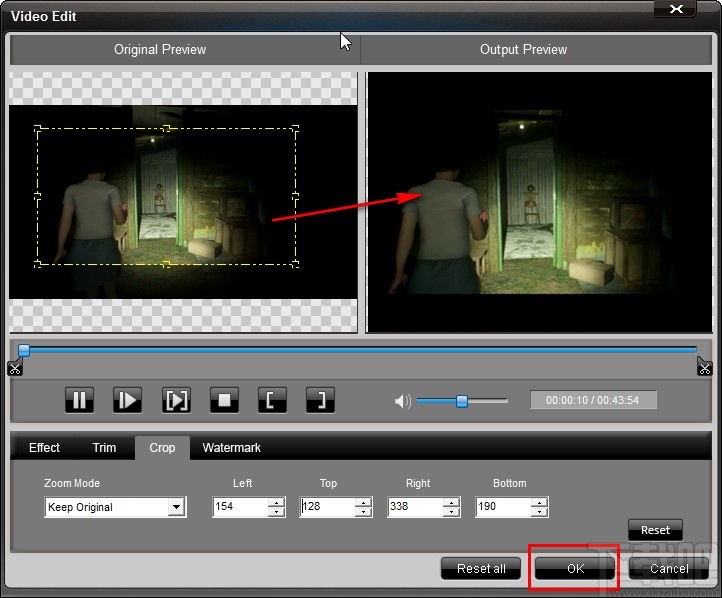
Task: Mute audio via the speaker icon
Action: (x=402, y=401)
